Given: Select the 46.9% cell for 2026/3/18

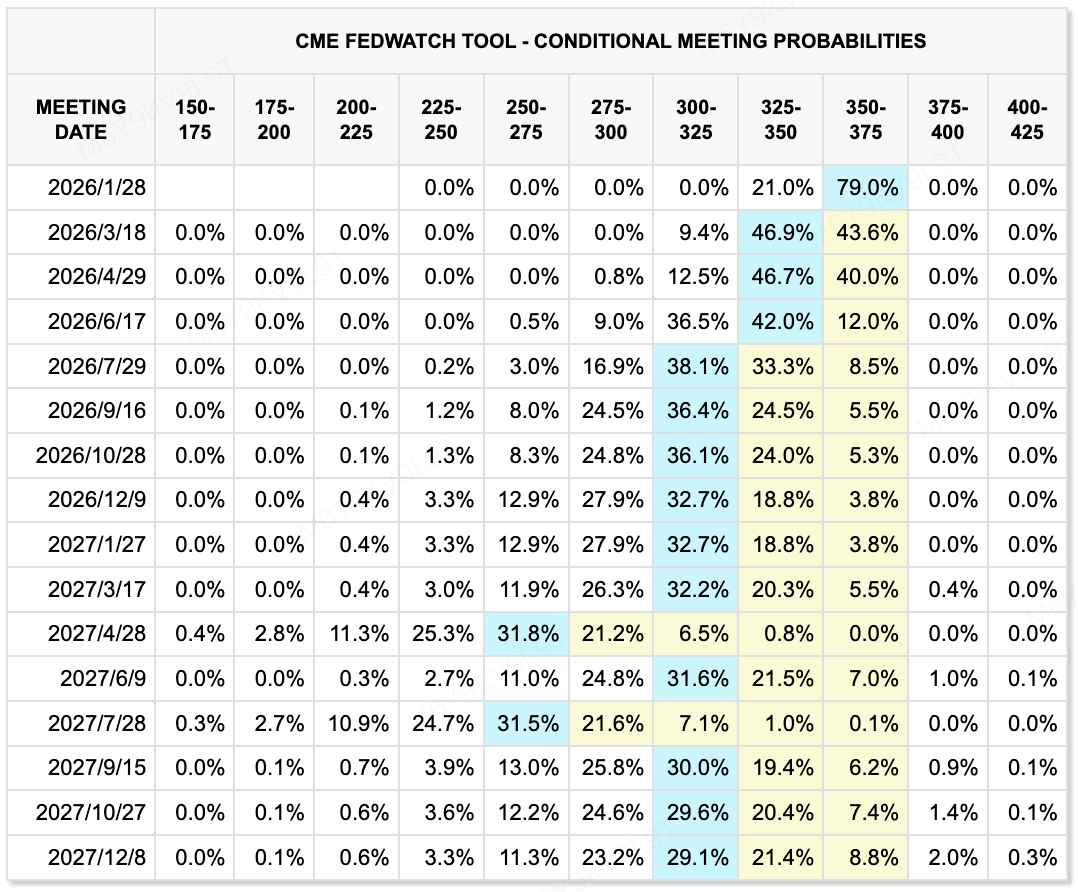Looking at the screenshot, I should click(780, 233).
